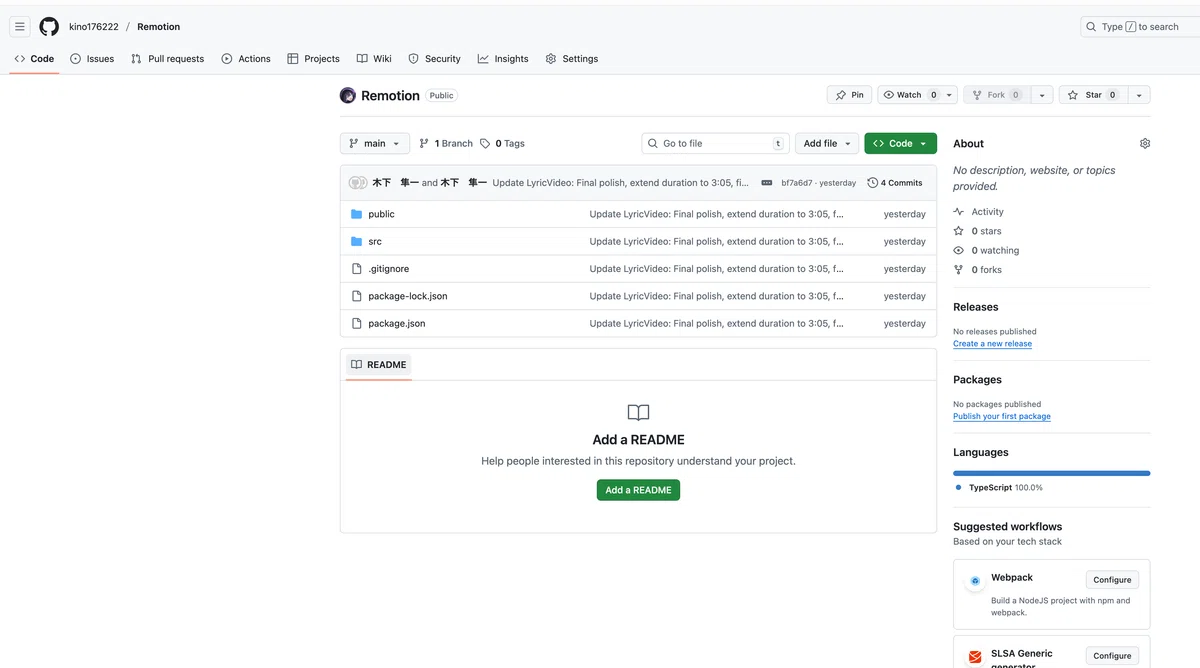Viewport: 1200px width, 668px height.
Task: Open the package-lock.json file
Action: click(x=408, y=296)
